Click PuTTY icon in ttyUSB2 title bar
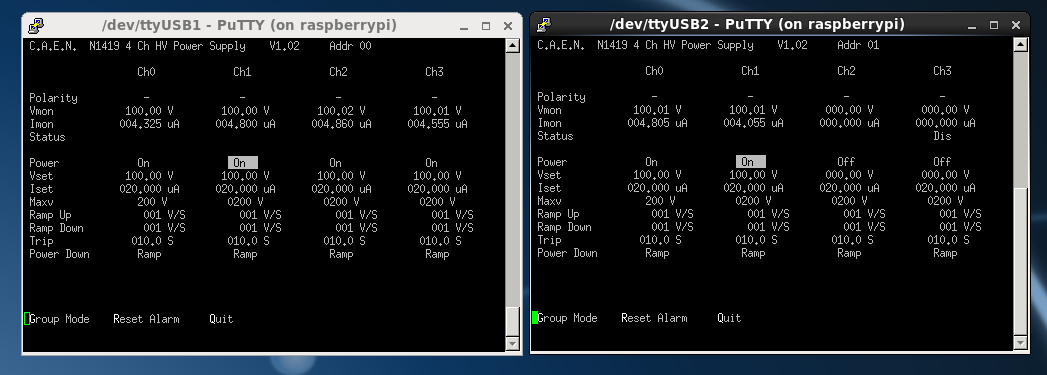Viewport: 1047px width, 375px height. point(545,25)
